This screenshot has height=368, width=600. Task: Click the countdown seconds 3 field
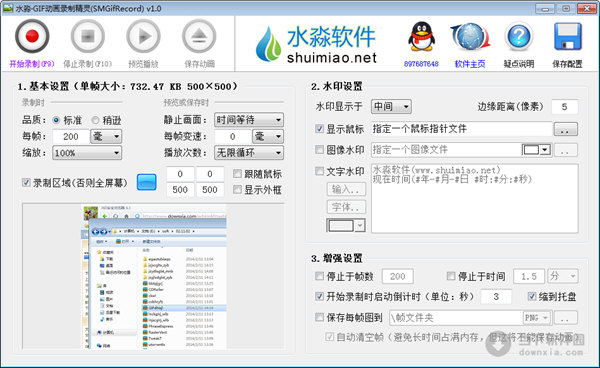click(496, 296)
